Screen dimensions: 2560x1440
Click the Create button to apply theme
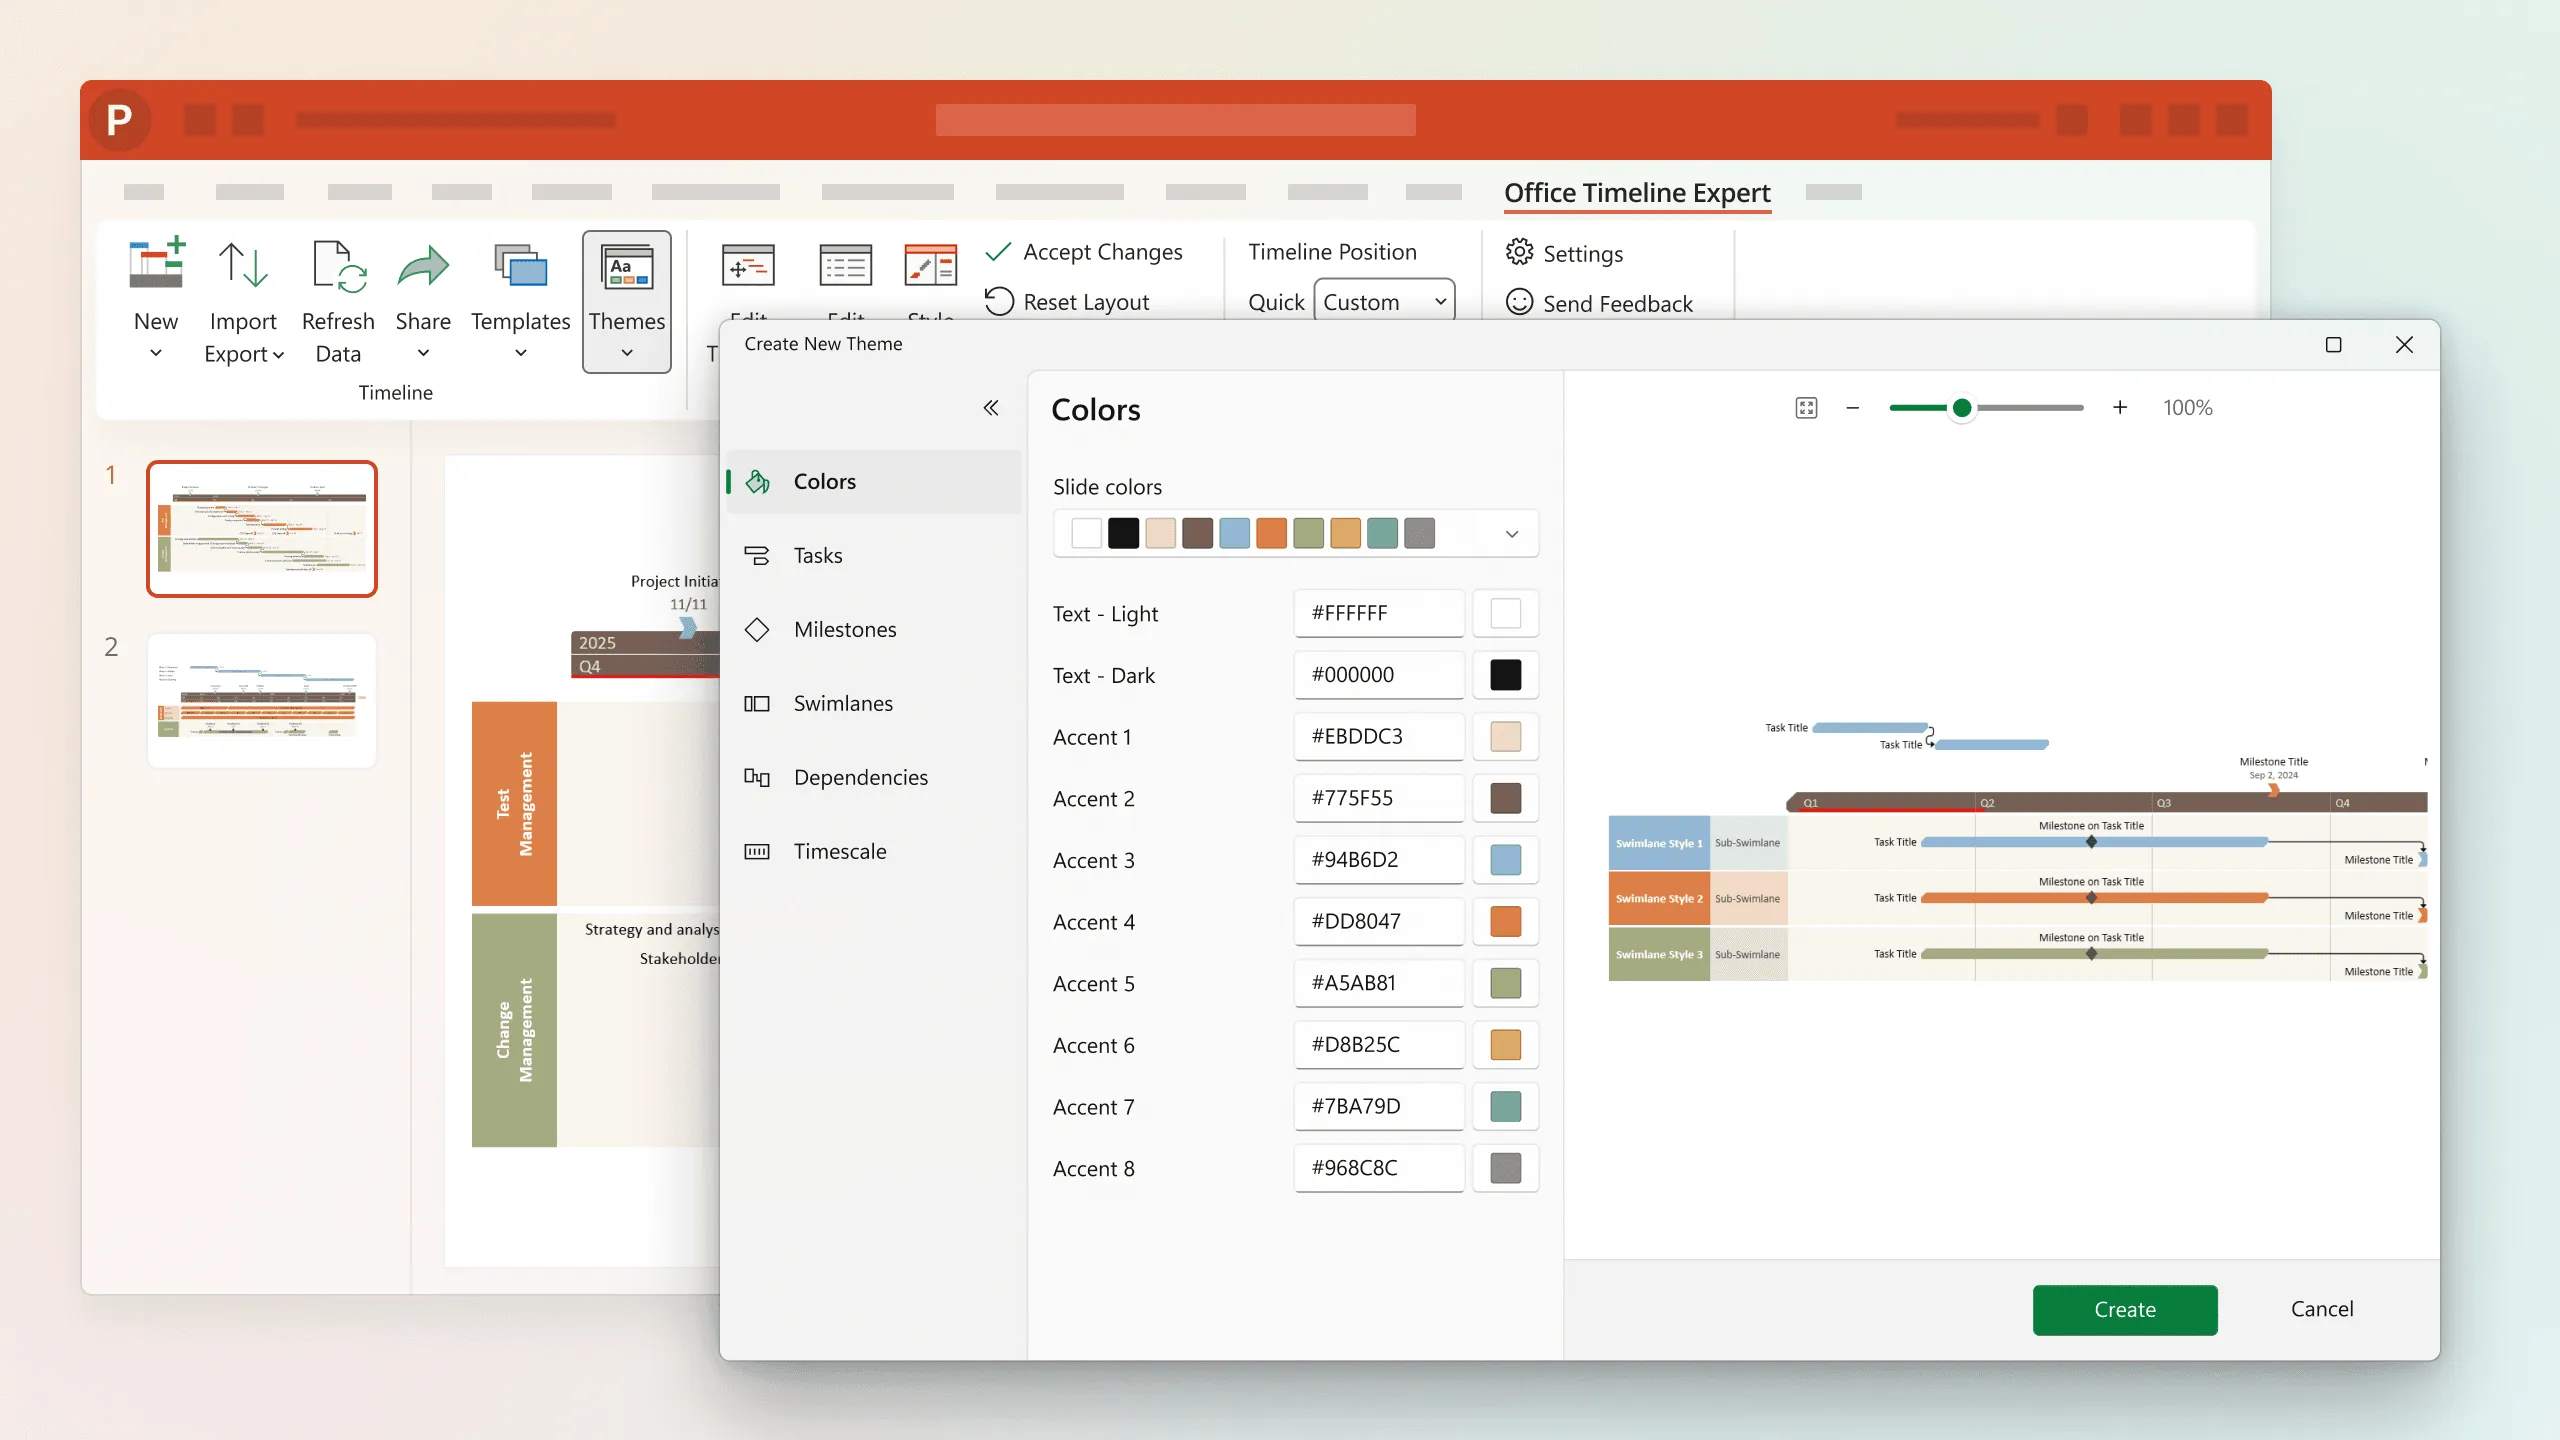(2124, 1308)
